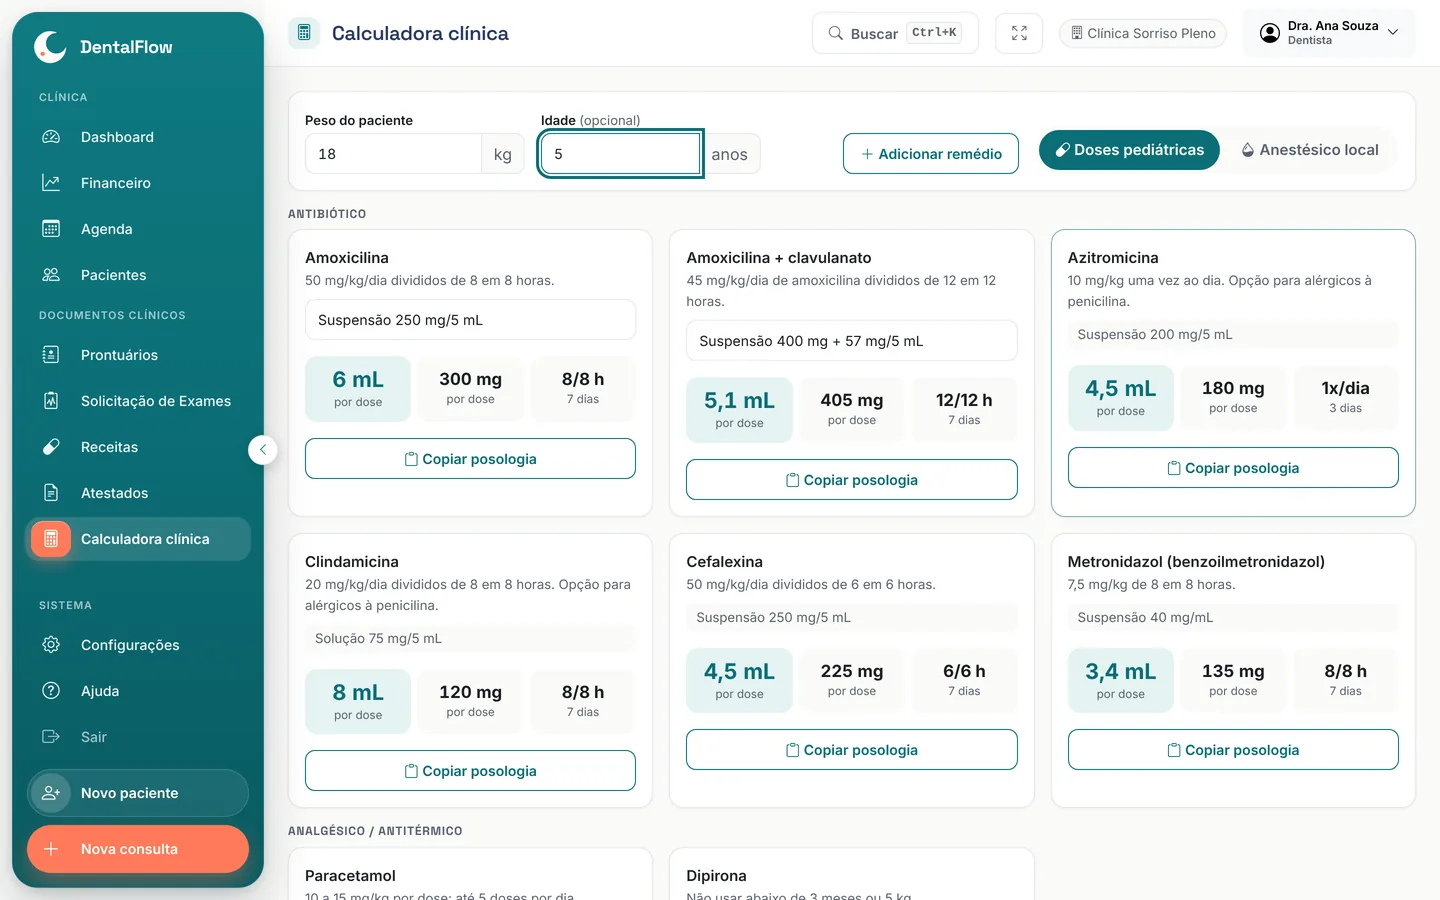Copy the posologia for Clindamicina

point(470,771)
